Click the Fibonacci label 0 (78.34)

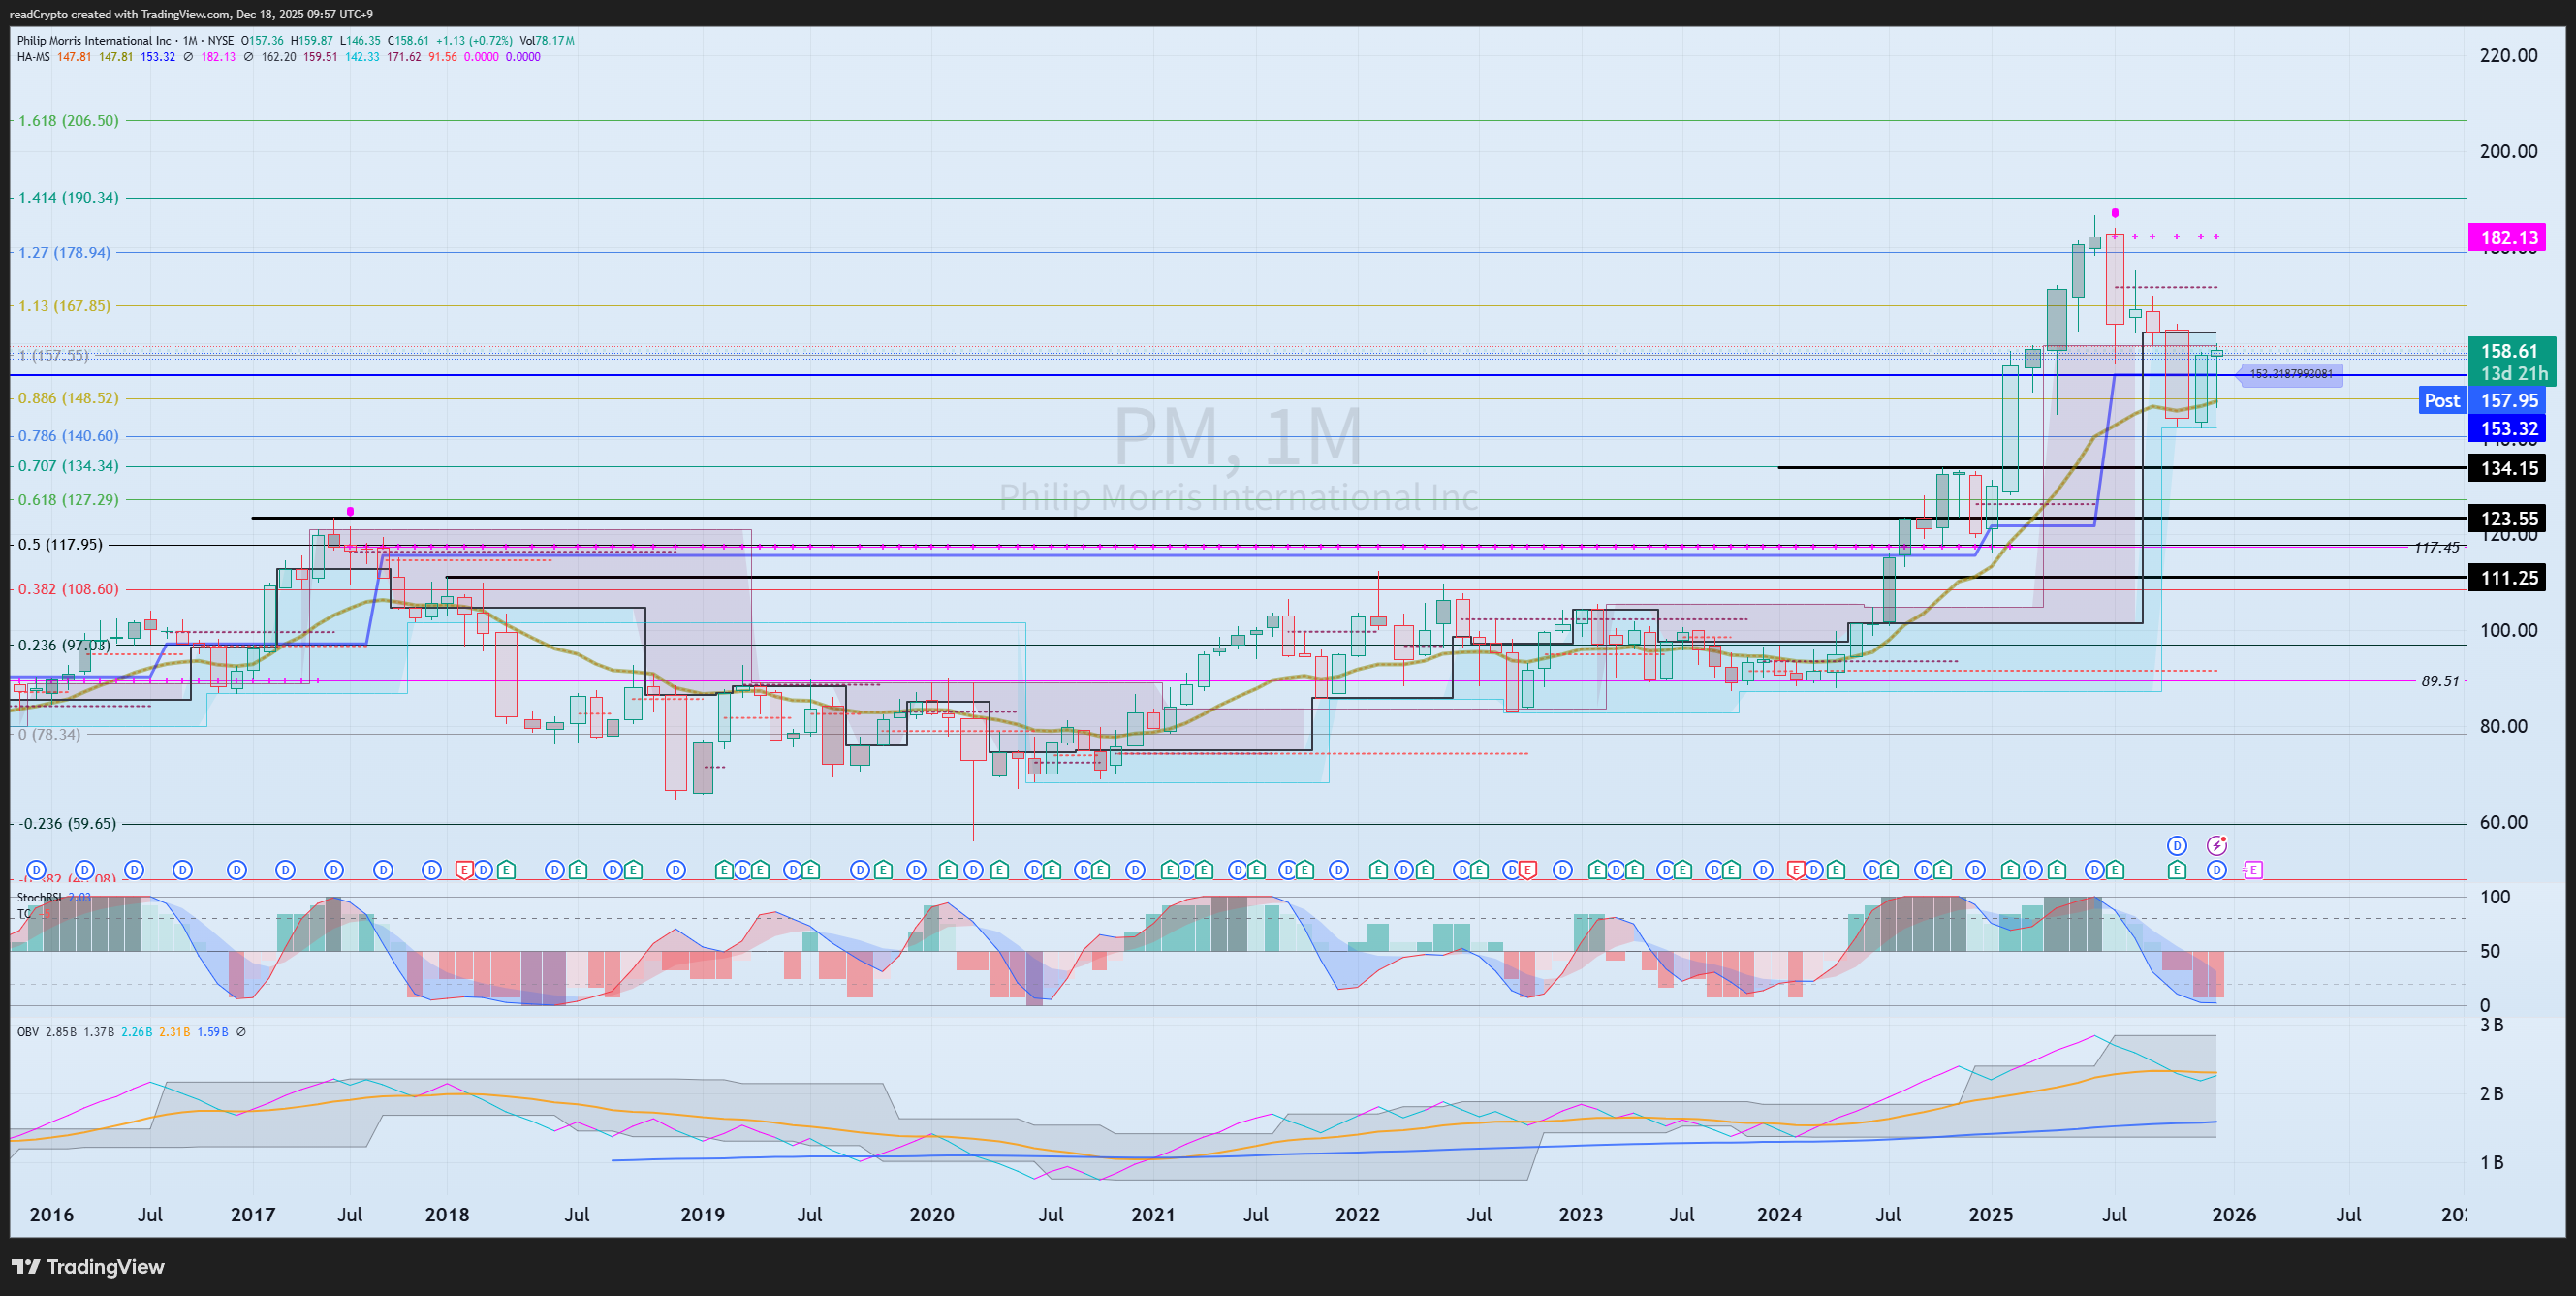tap(50, 733)
